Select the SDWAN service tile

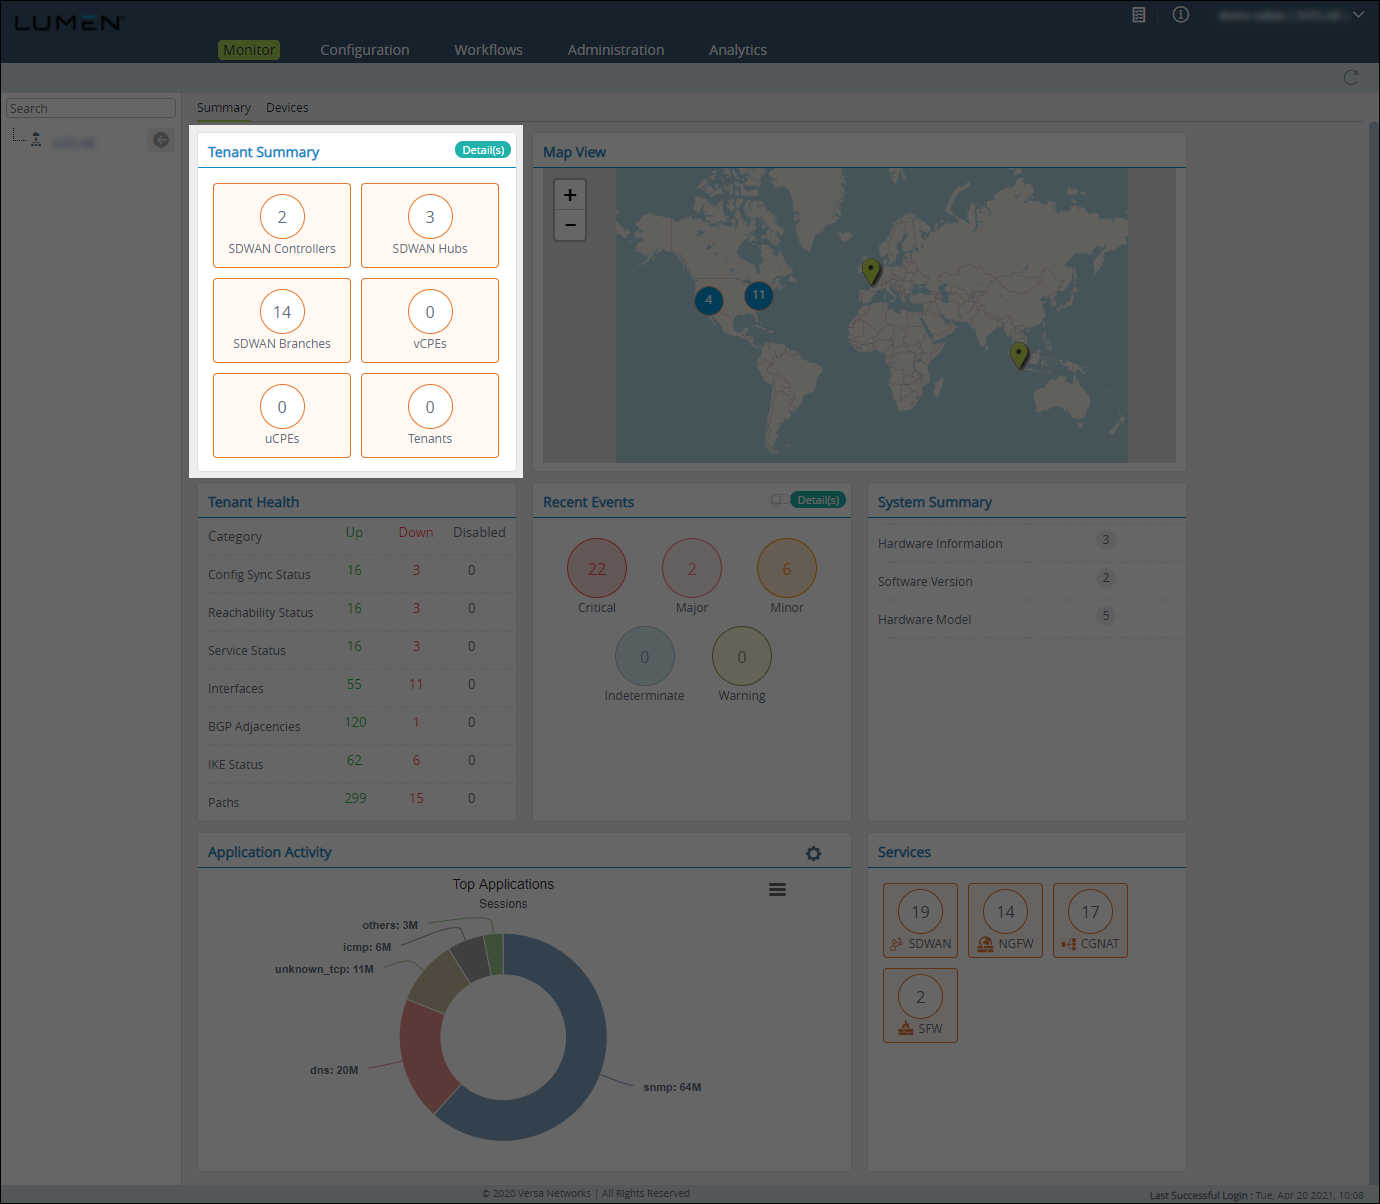pos(920,920)
